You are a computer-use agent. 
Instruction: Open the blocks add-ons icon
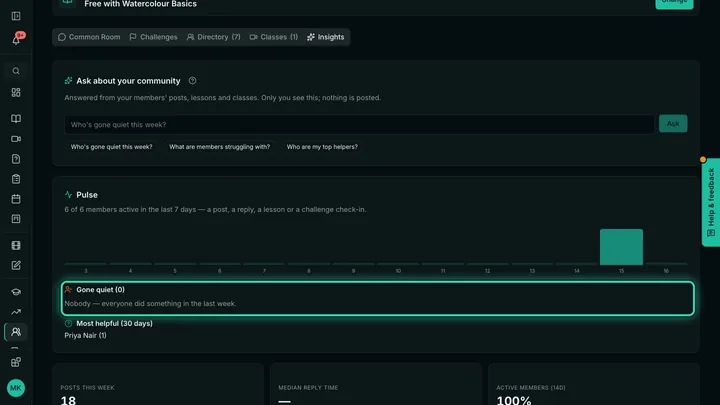click(x=16, y=362)
